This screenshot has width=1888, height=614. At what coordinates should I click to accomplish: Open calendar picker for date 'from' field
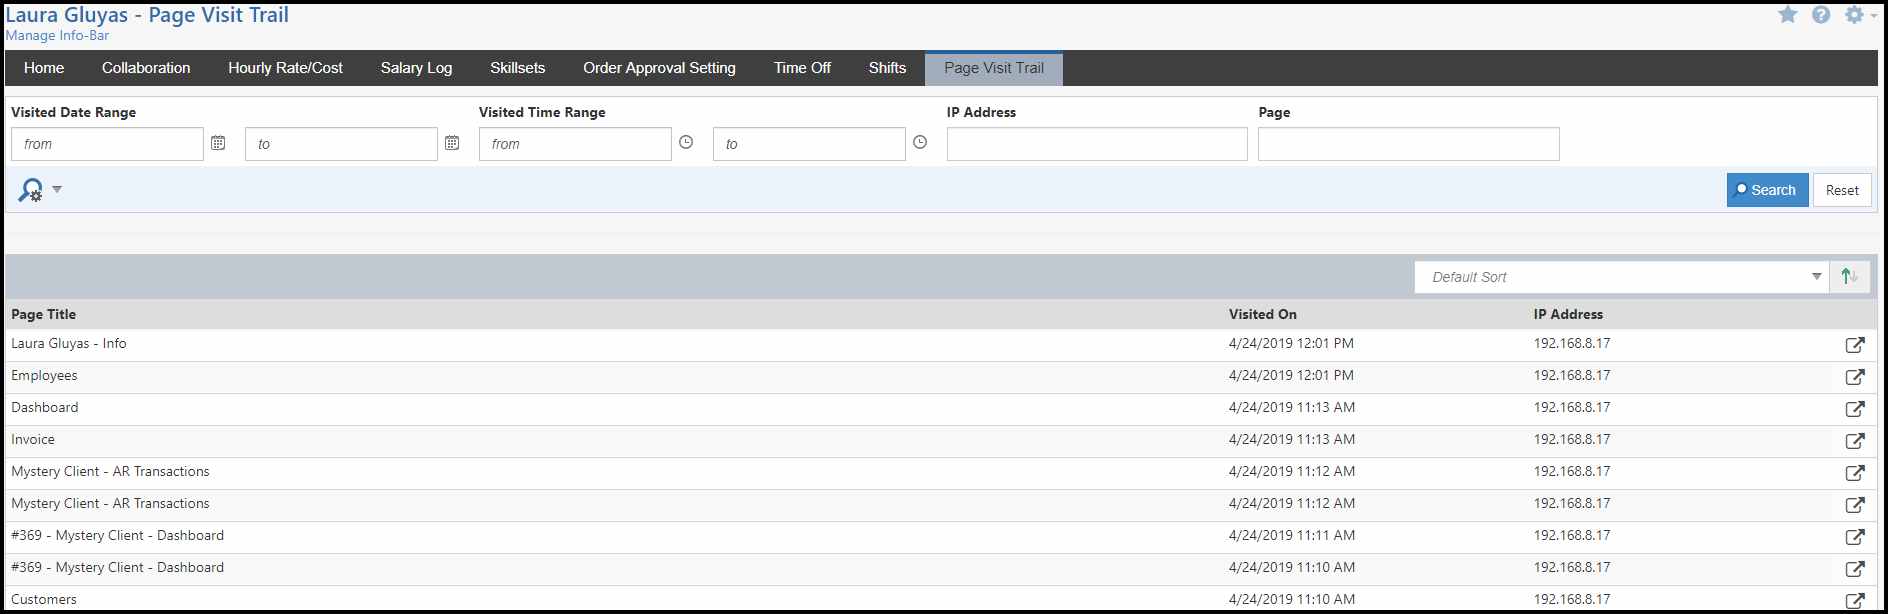[218, 143]
